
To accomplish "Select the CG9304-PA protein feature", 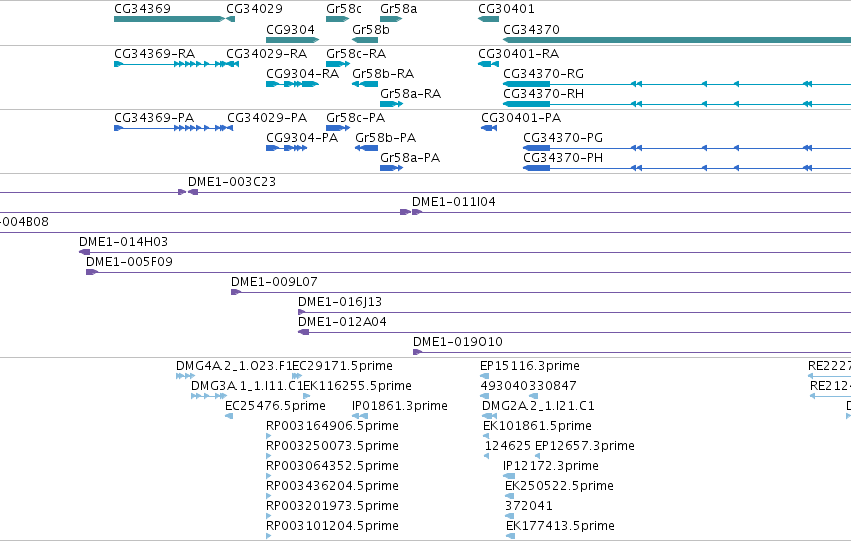I will [x=286, y=148].
